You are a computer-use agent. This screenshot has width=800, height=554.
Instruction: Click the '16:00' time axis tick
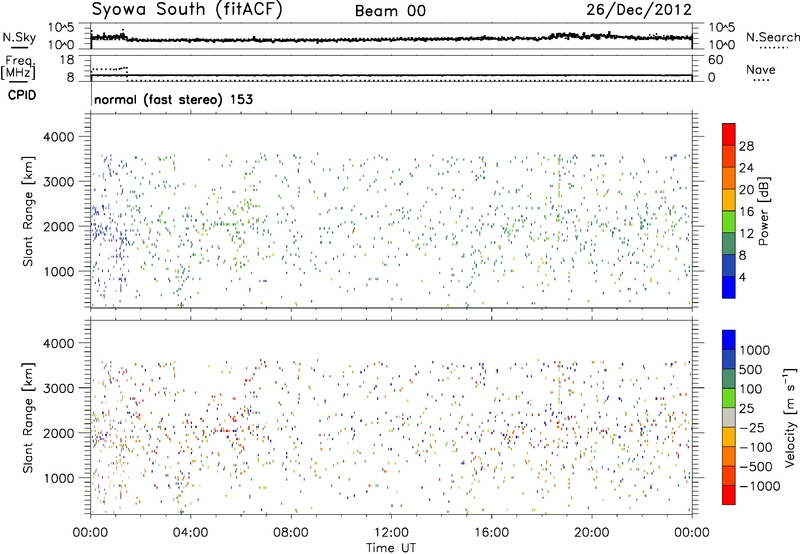click(x=491, y=533)
